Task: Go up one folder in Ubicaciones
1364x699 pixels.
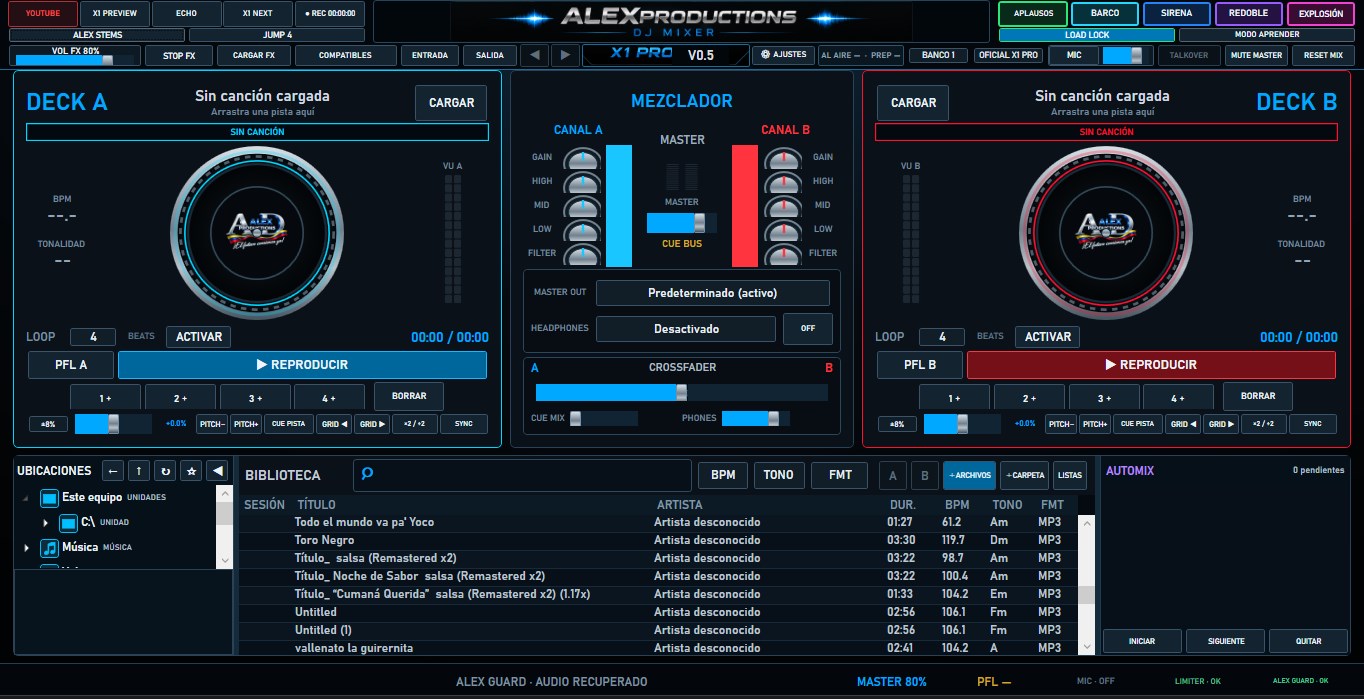Action: [x=140, y=471]
